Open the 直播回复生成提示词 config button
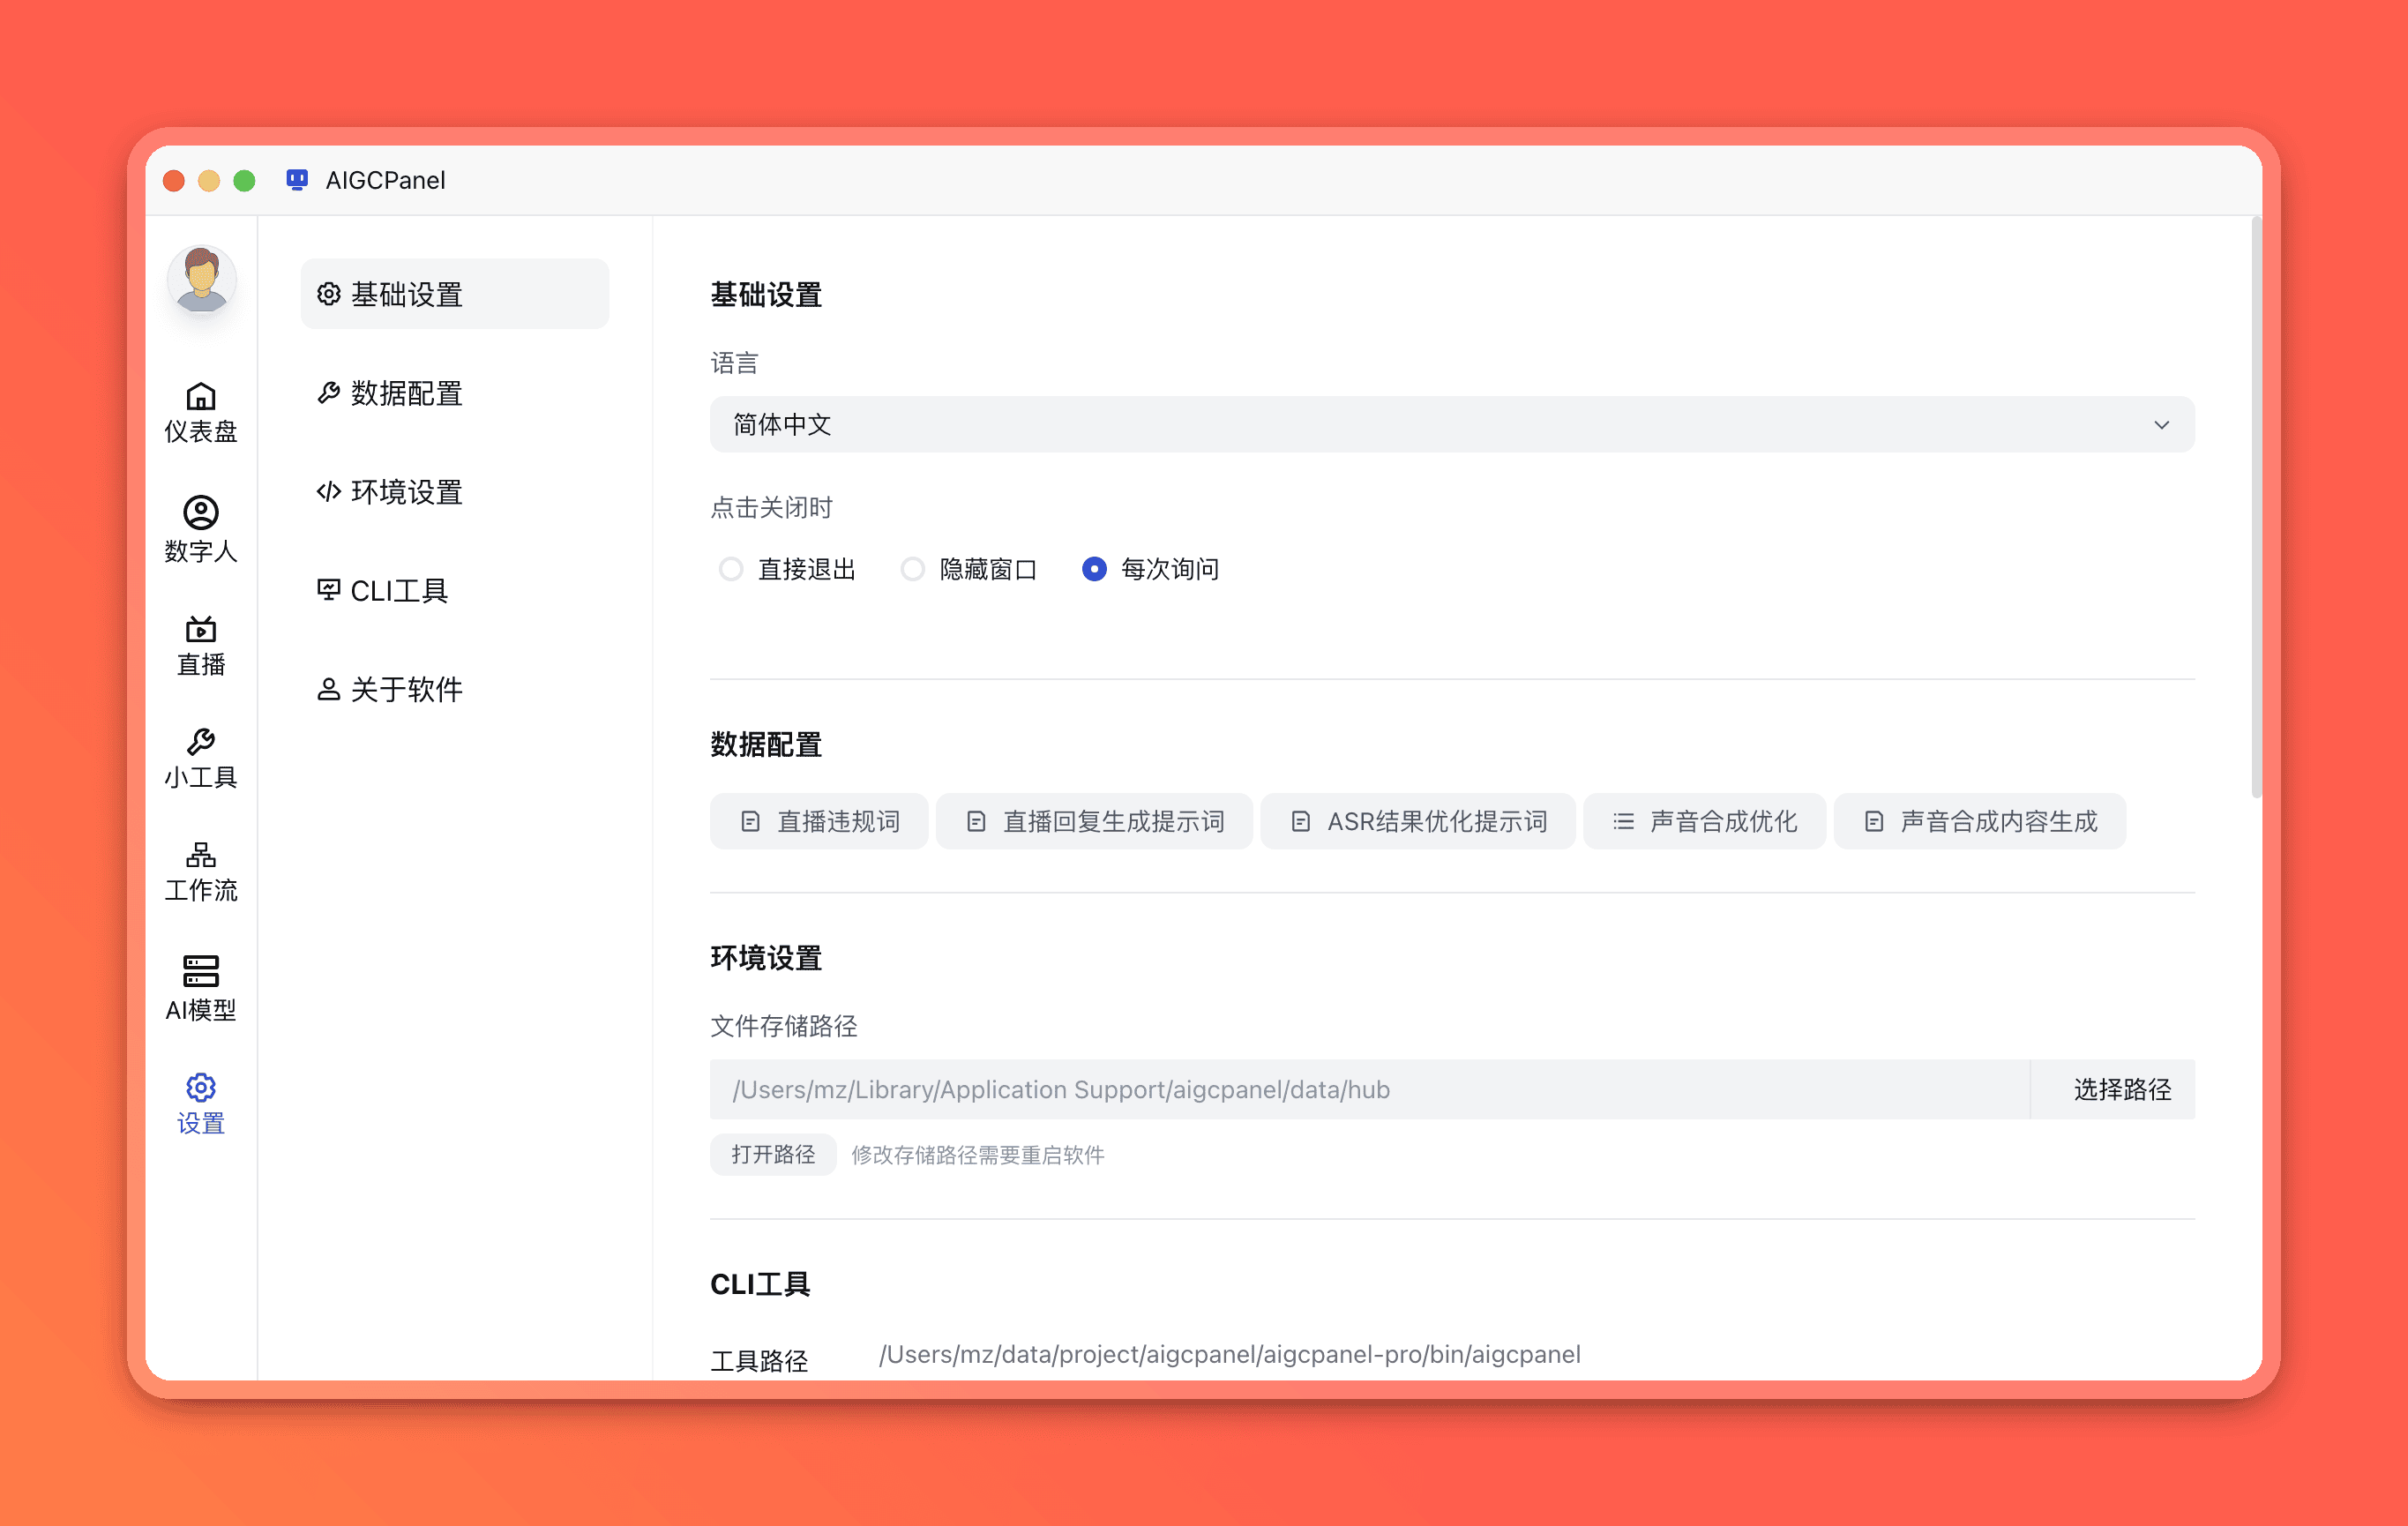 1094,821
